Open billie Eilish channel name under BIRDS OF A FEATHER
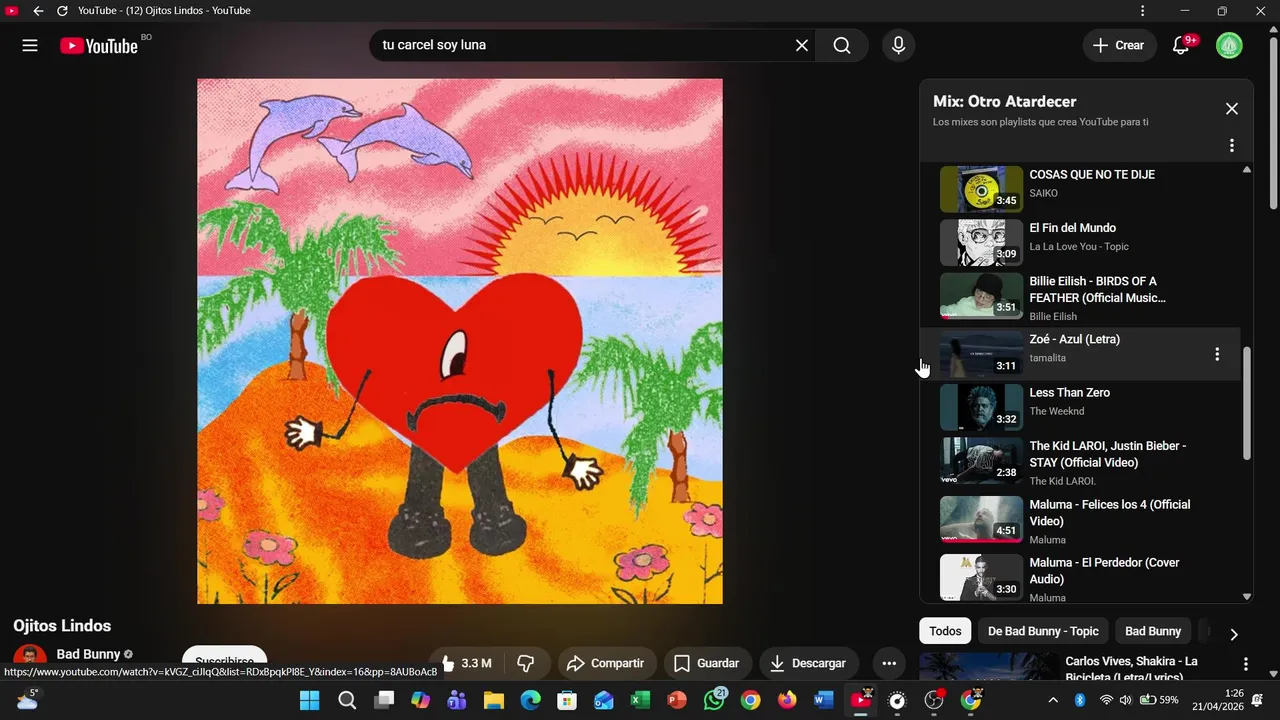1280x720 pixels. coord(1053,316)
